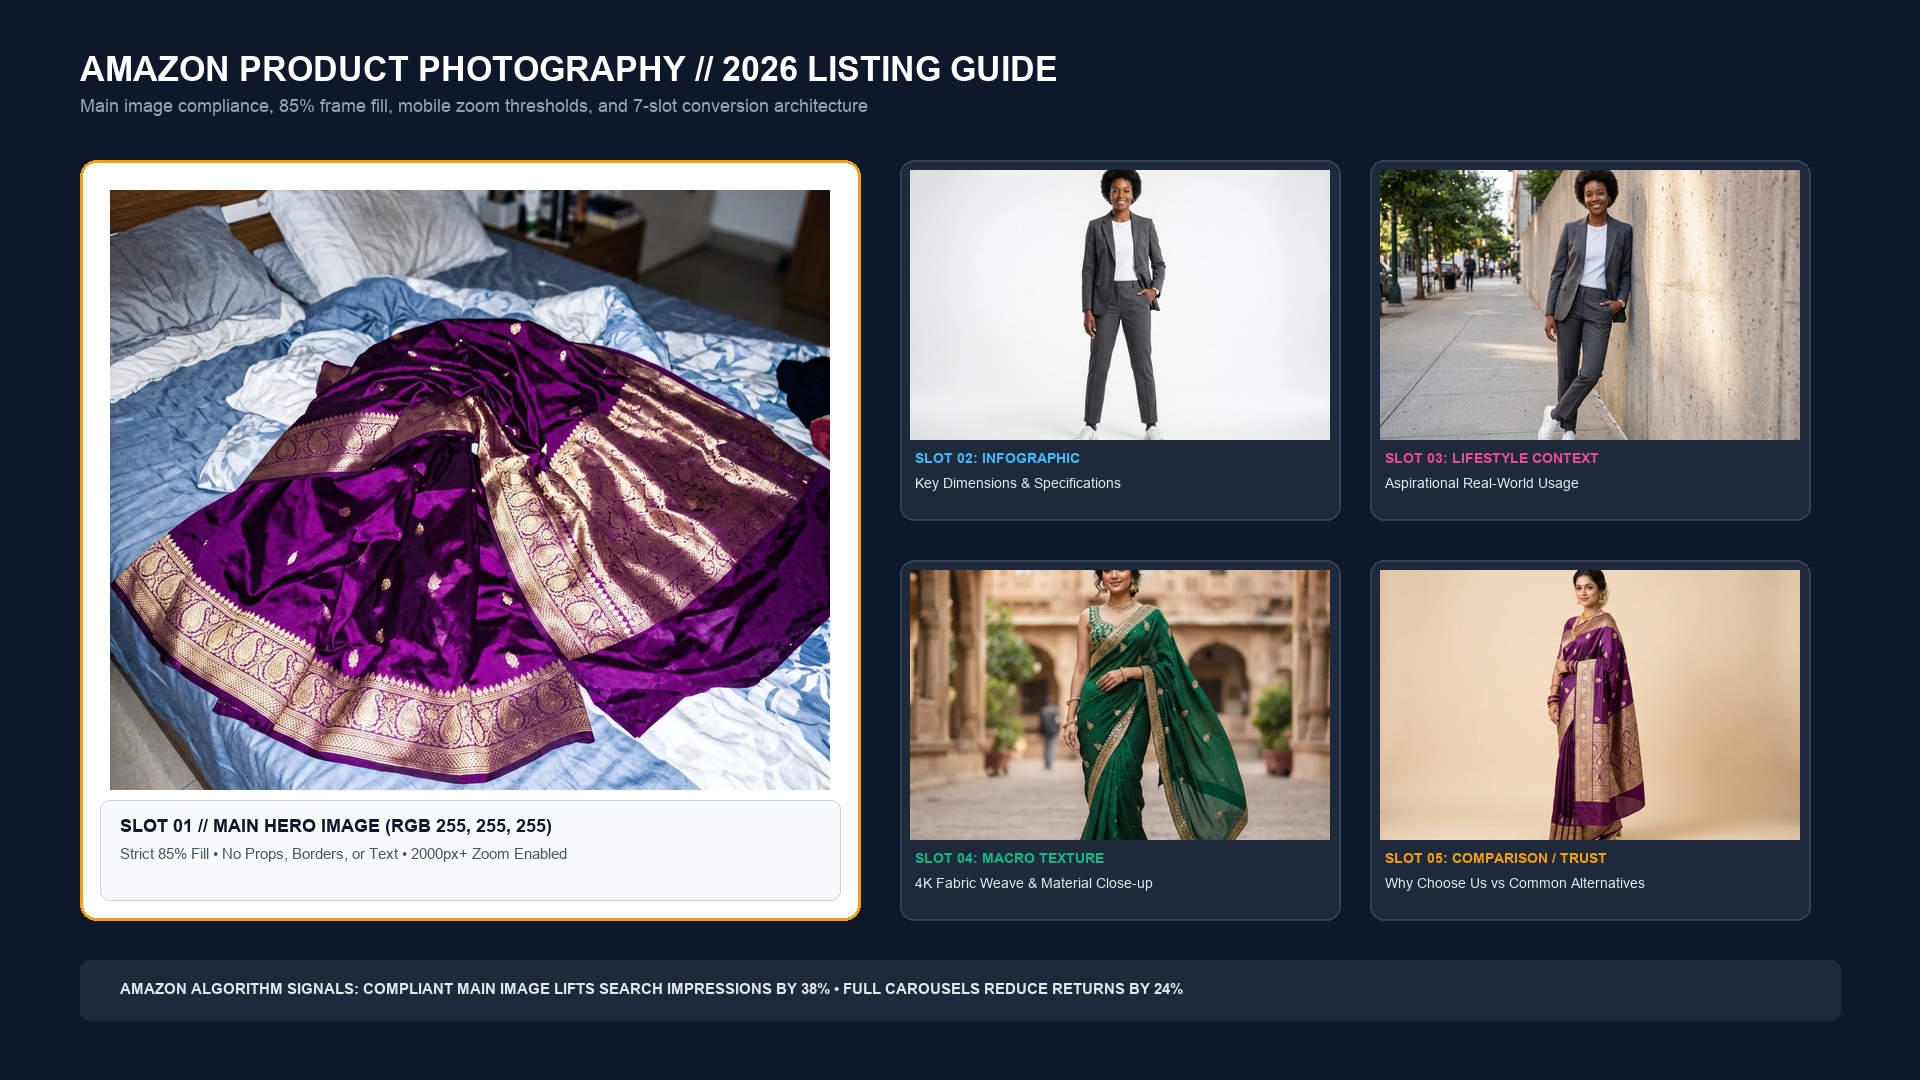Select the Slot 05: Comparison / Trust heading

coord(1495,858)
